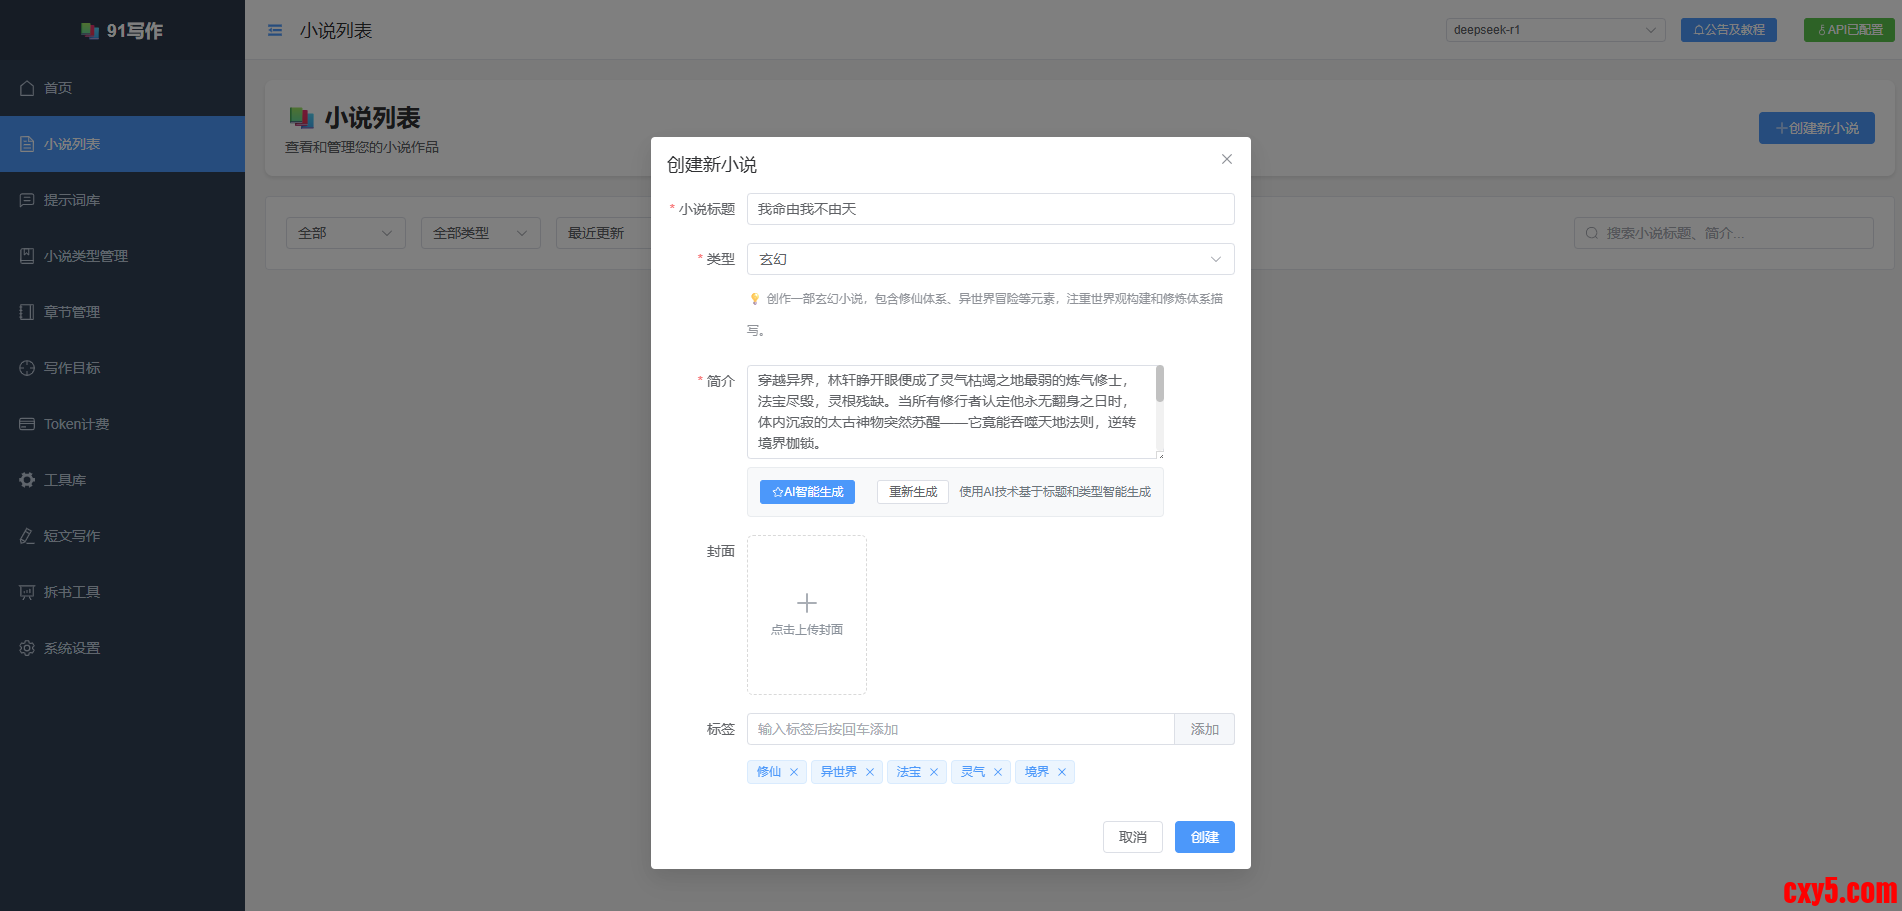Click 取消 to cancel creation
The image size is (1902, 911).
[1132, 837]
